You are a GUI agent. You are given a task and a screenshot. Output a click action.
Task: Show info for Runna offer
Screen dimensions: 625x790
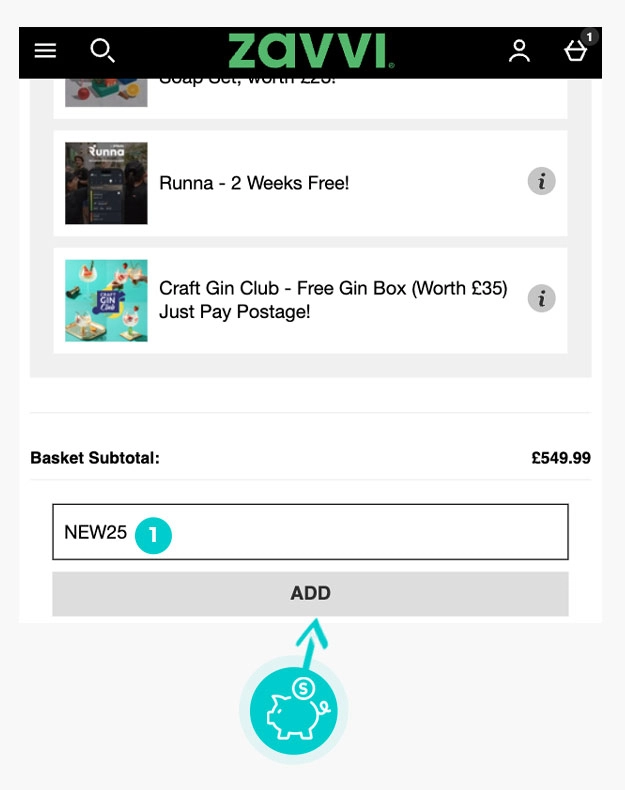[541, 182]
